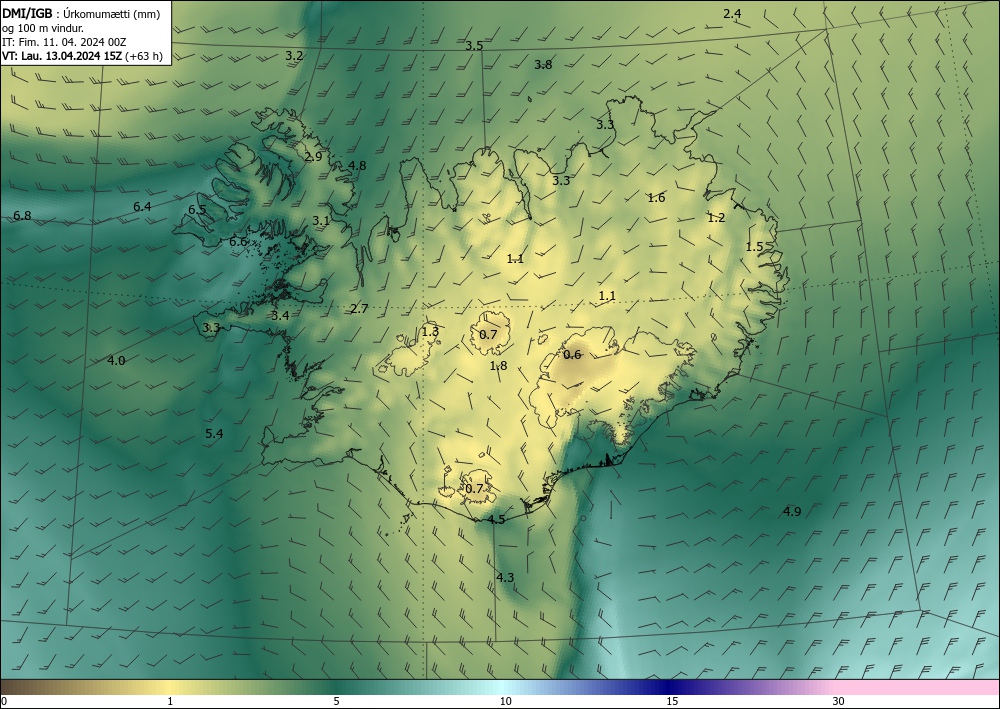
Task: Click the DMI/IGB Úrkomumætti (mm) title line
Action: (x=81, y=14)
